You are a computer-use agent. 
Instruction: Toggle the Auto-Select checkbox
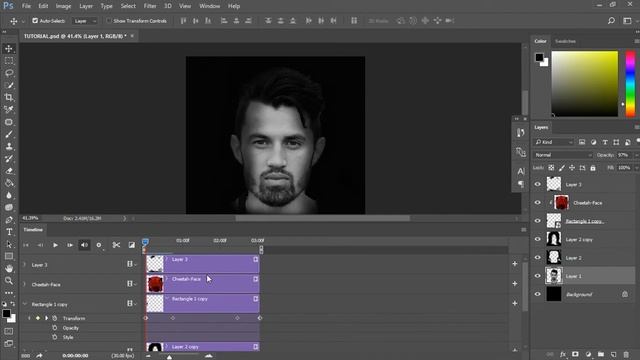pyautogui.click(x=35, y=20)
